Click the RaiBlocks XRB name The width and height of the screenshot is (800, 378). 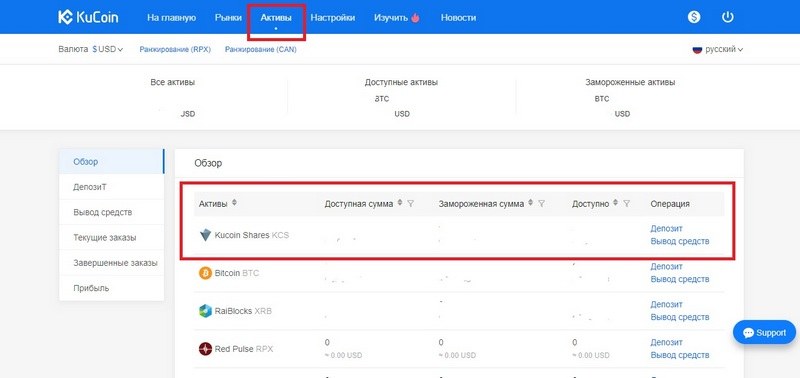click(243, 311)
